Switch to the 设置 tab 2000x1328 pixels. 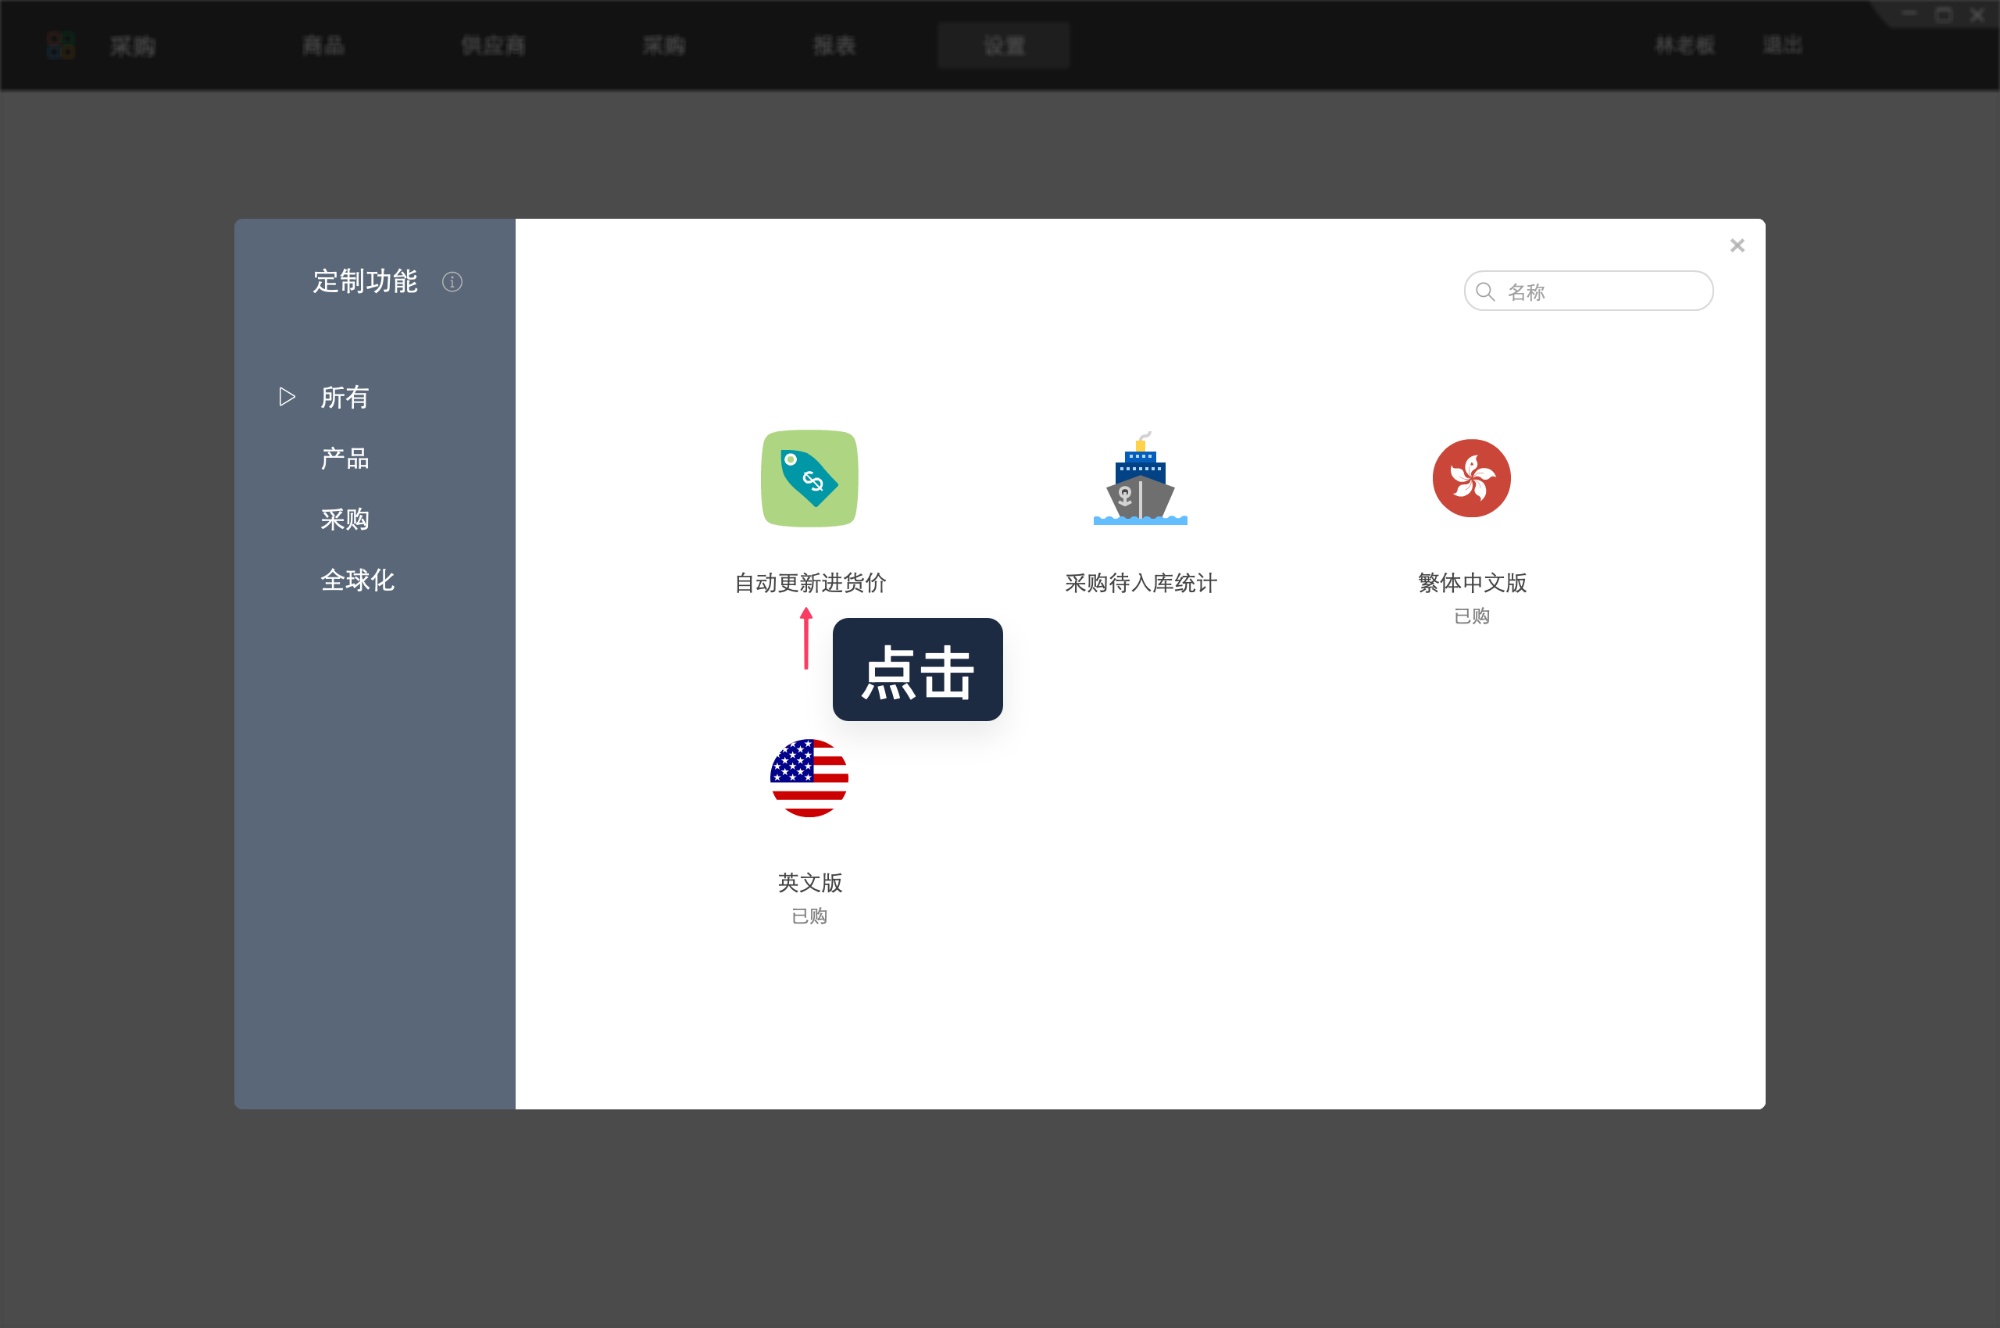pos(1003,45)
